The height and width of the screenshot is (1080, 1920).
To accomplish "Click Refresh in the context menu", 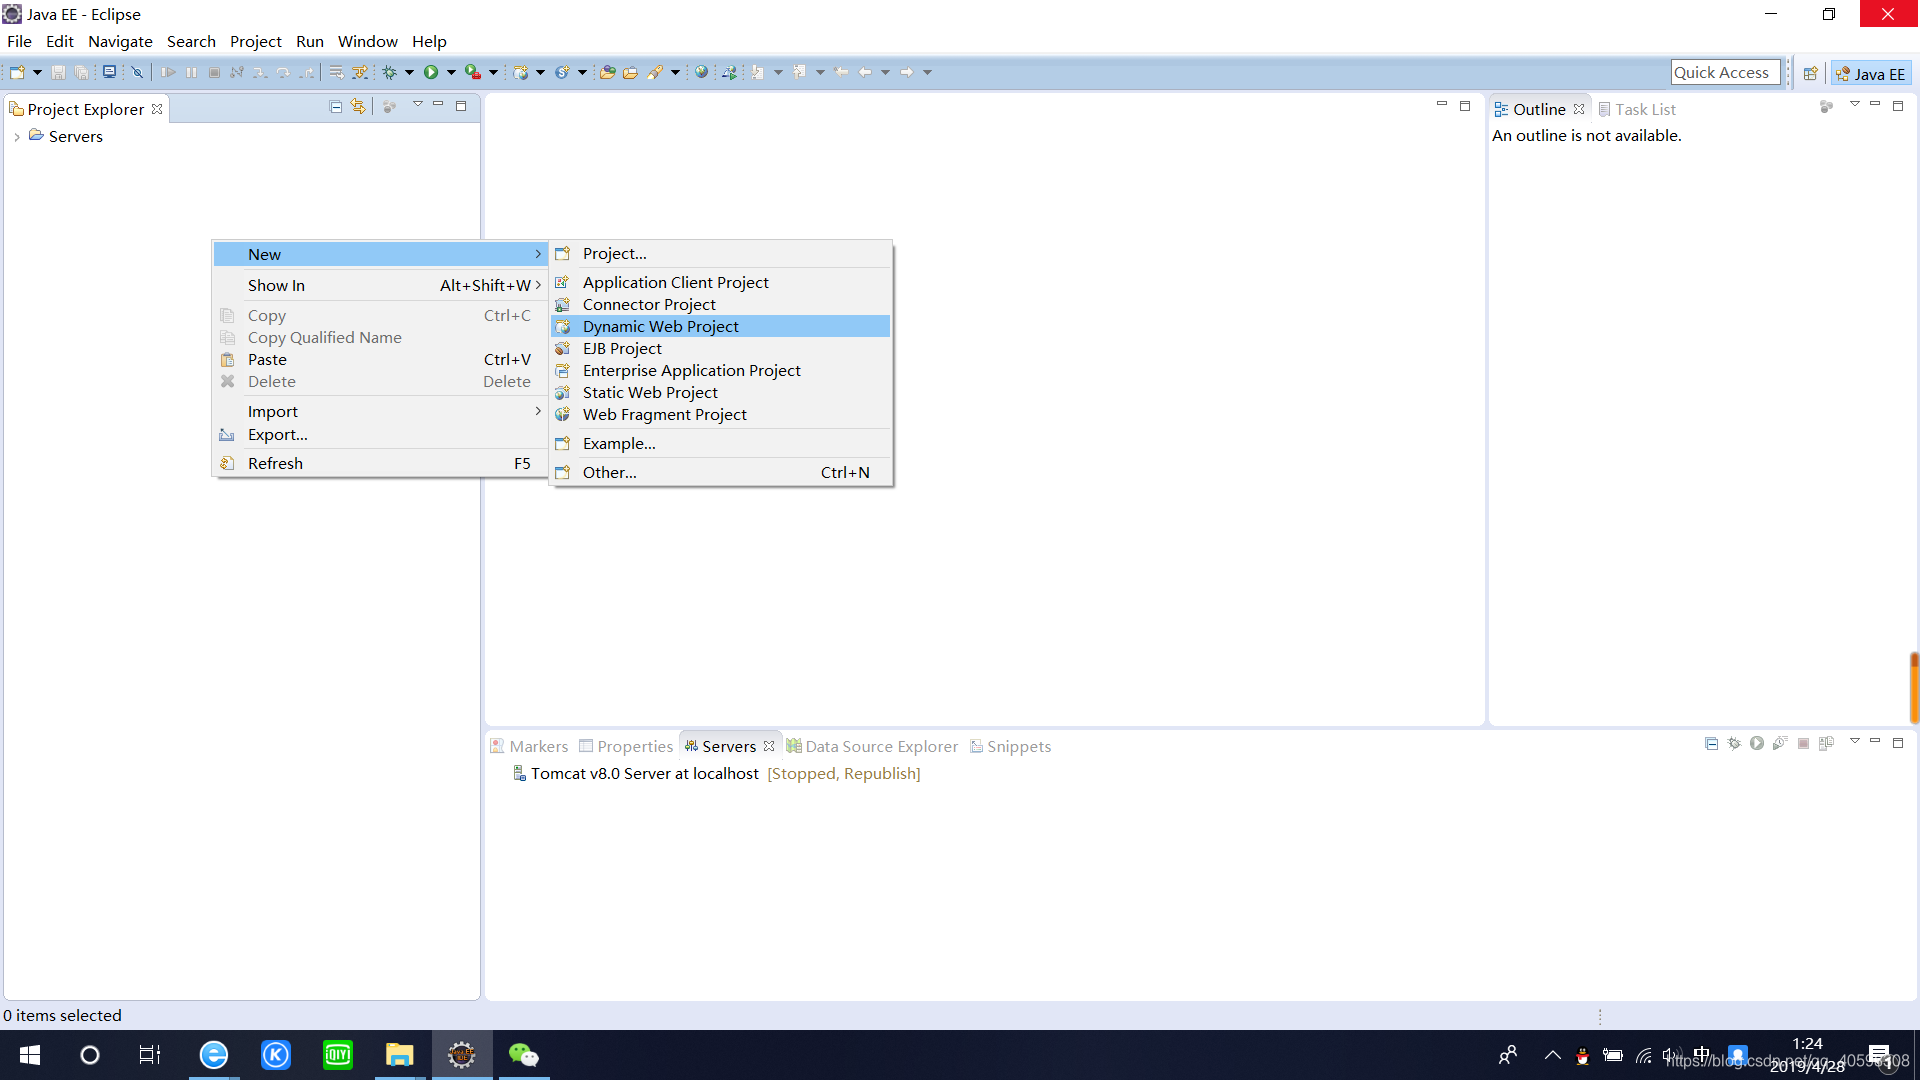I will coord(380,463).
